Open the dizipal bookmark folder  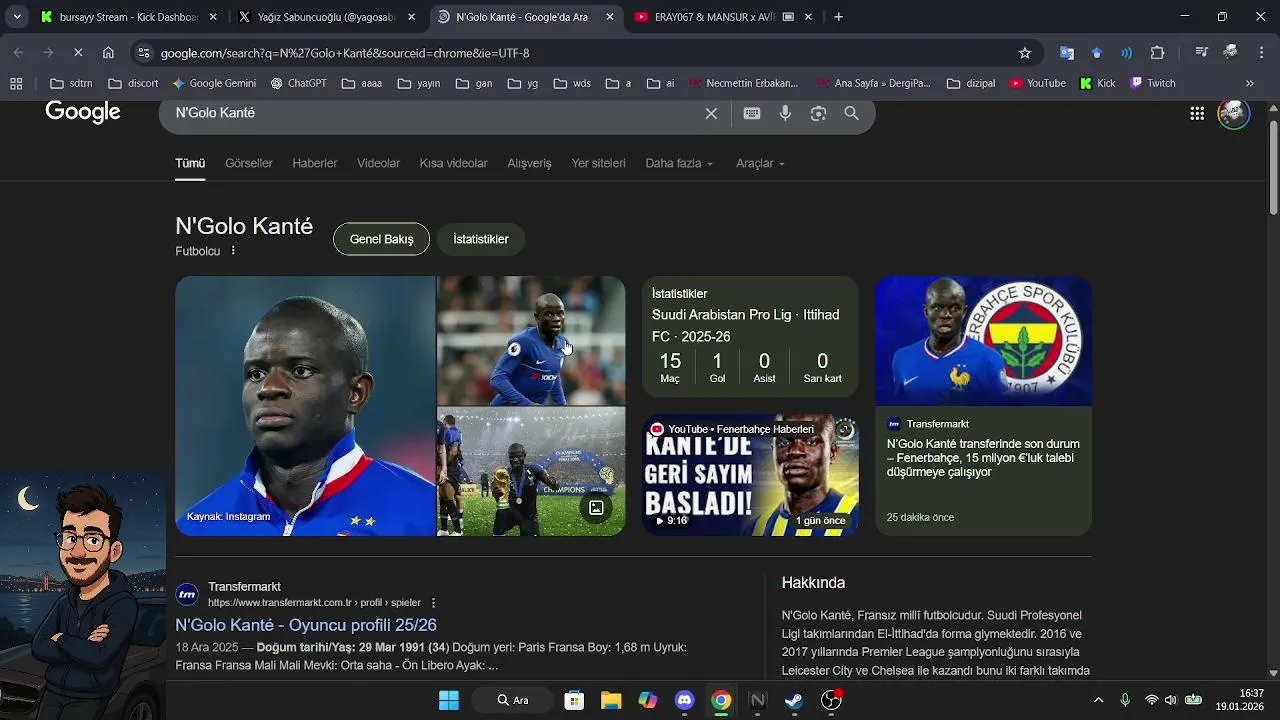(x=970, y=83)
